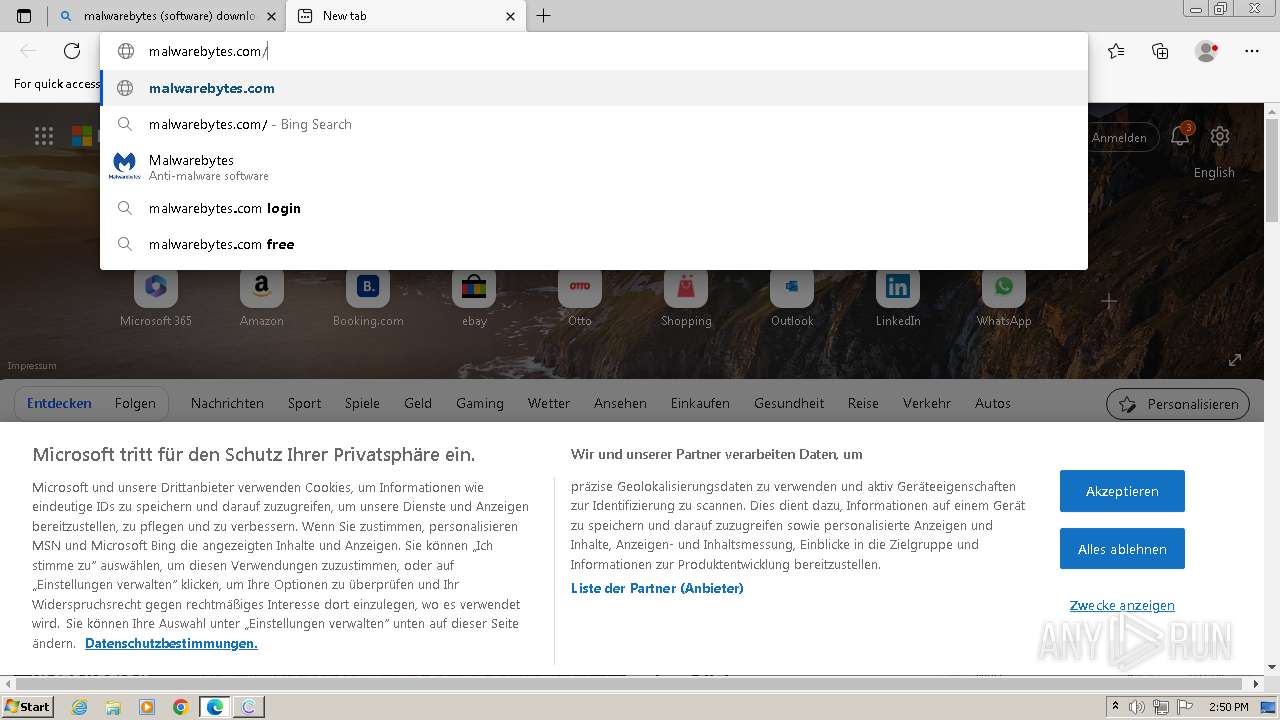Click the page vertical scrollbar
The height and width of the screenshot is (720, 1280).
1272,171
